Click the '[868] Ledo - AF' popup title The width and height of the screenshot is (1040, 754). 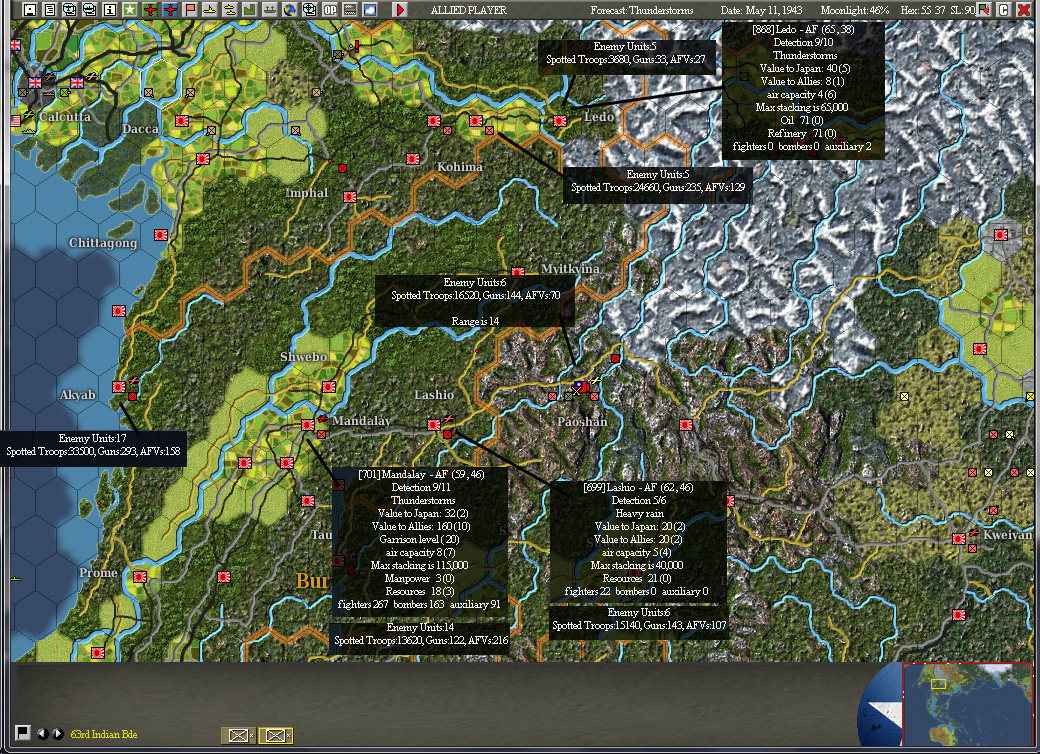tap(803, 29)
